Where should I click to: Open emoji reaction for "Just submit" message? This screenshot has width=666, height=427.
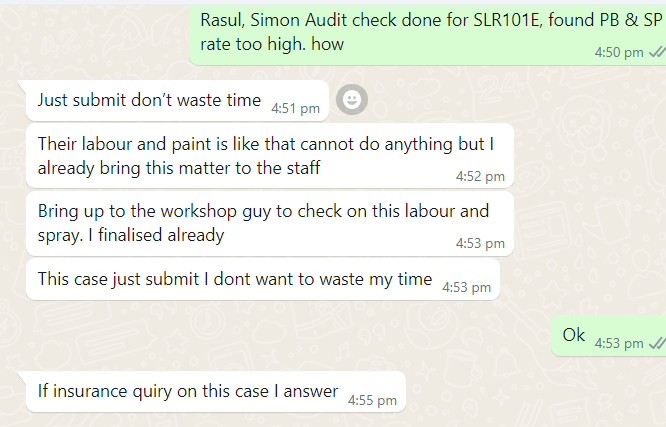coord(352,99)
